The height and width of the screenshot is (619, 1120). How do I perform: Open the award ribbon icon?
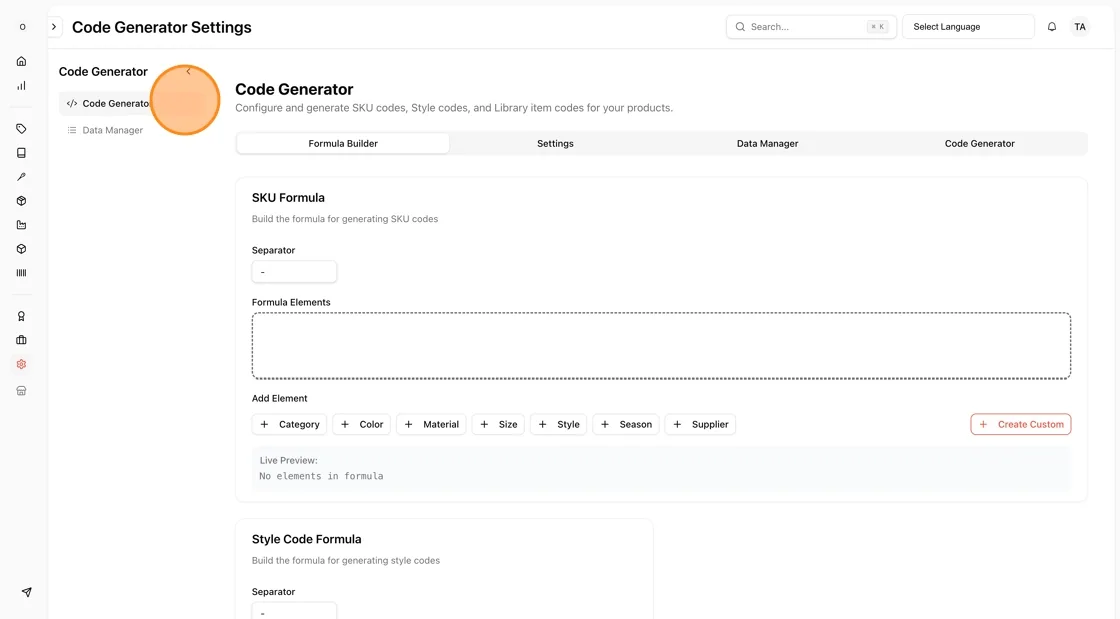coord(21,316)
